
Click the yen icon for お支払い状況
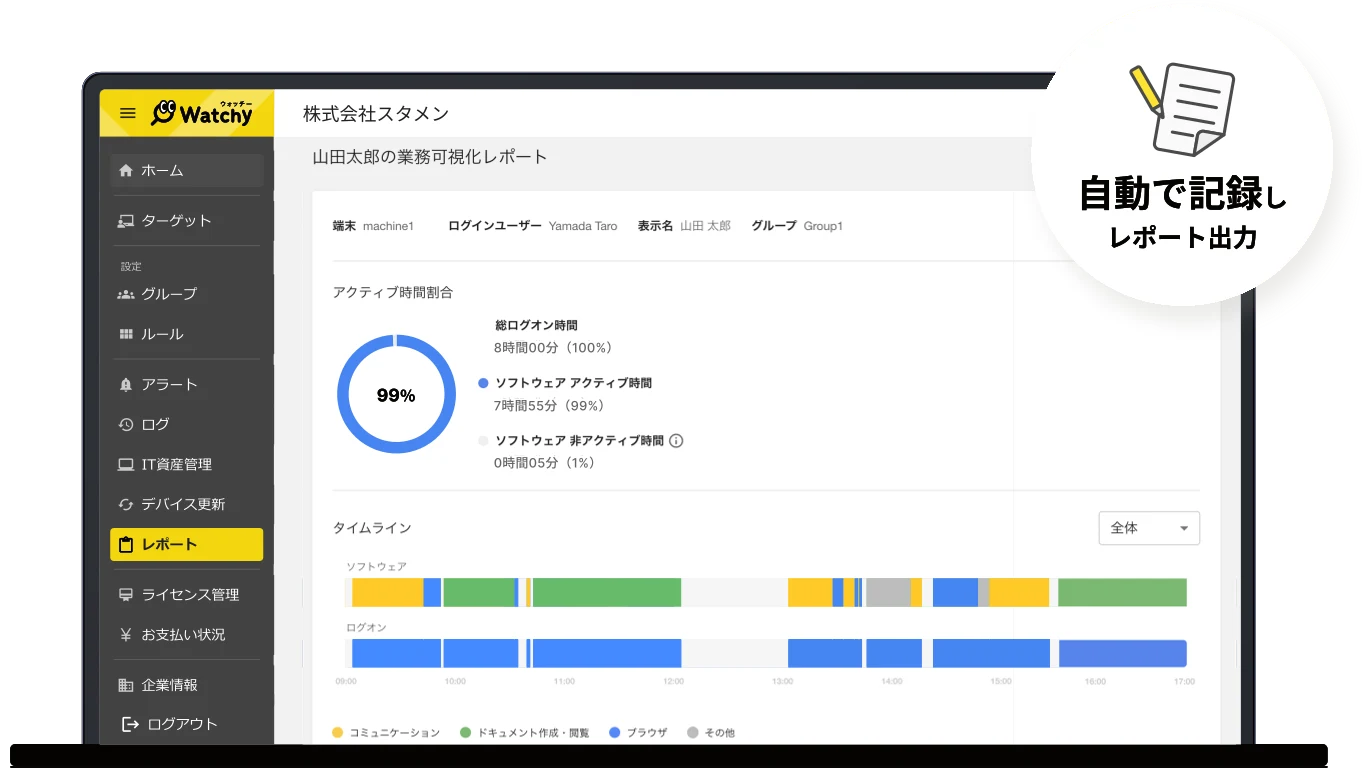126,635
